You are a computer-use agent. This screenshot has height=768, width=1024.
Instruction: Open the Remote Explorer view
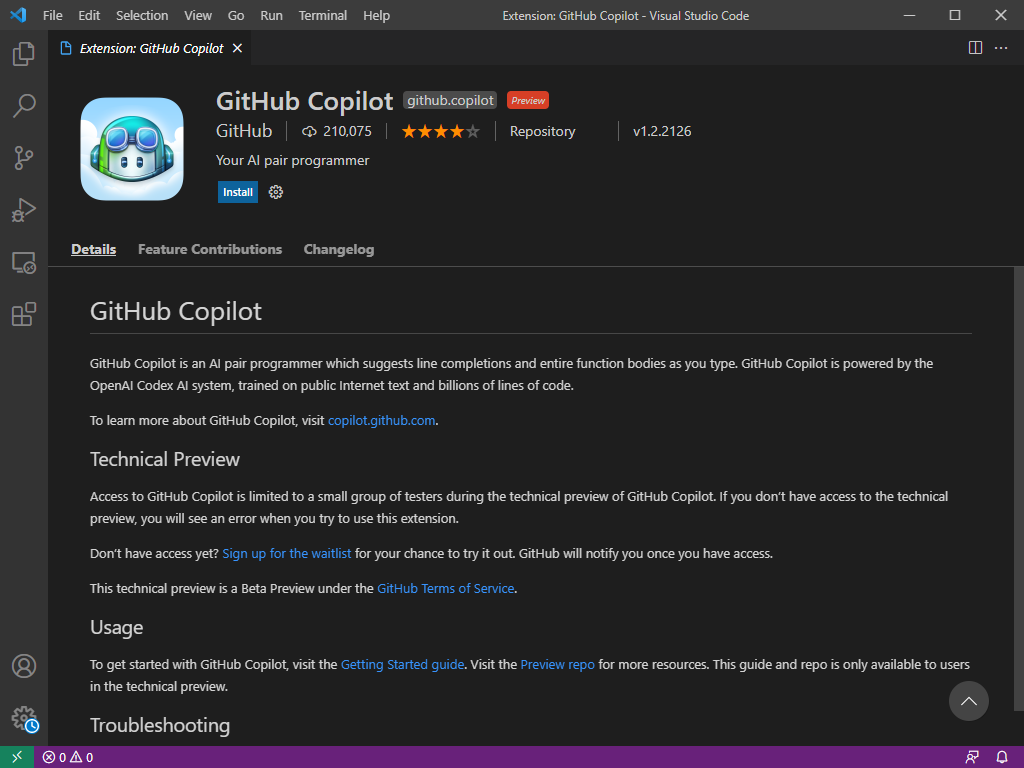[24, 263]
